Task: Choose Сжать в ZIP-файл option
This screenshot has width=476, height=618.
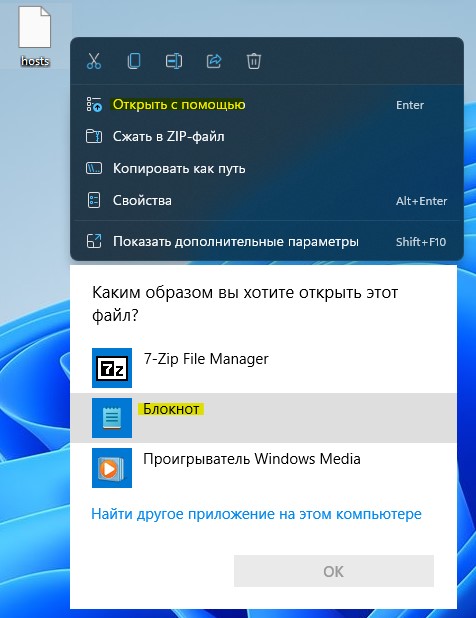Action: tap(267, 137)
